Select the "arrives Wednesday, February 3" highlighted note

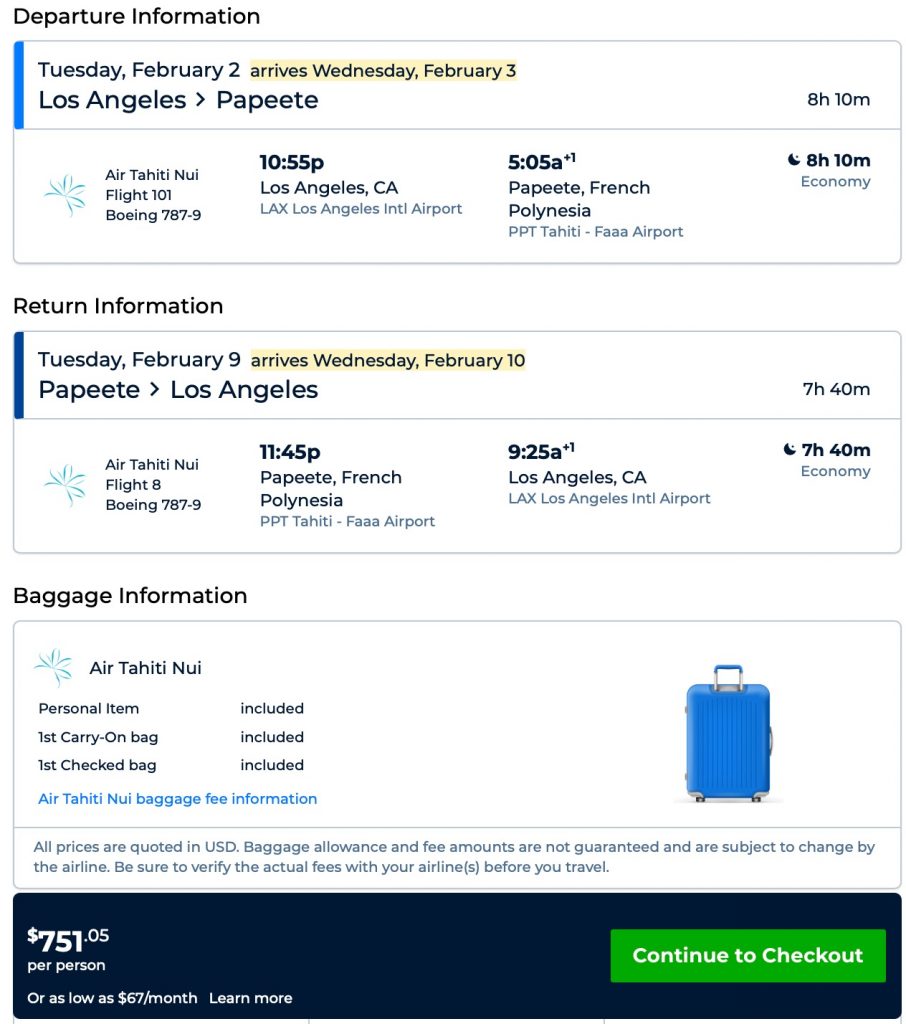coord(383,71)
